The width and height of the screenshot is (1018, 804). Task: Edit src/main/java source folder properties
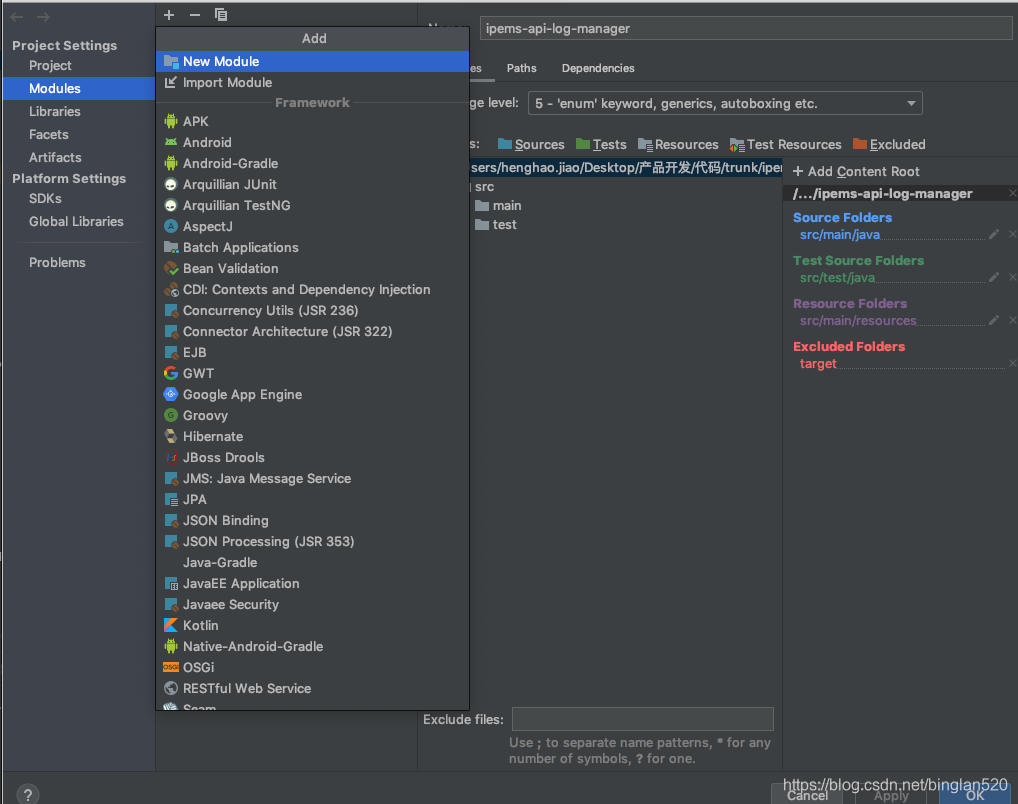click(994, 234)
